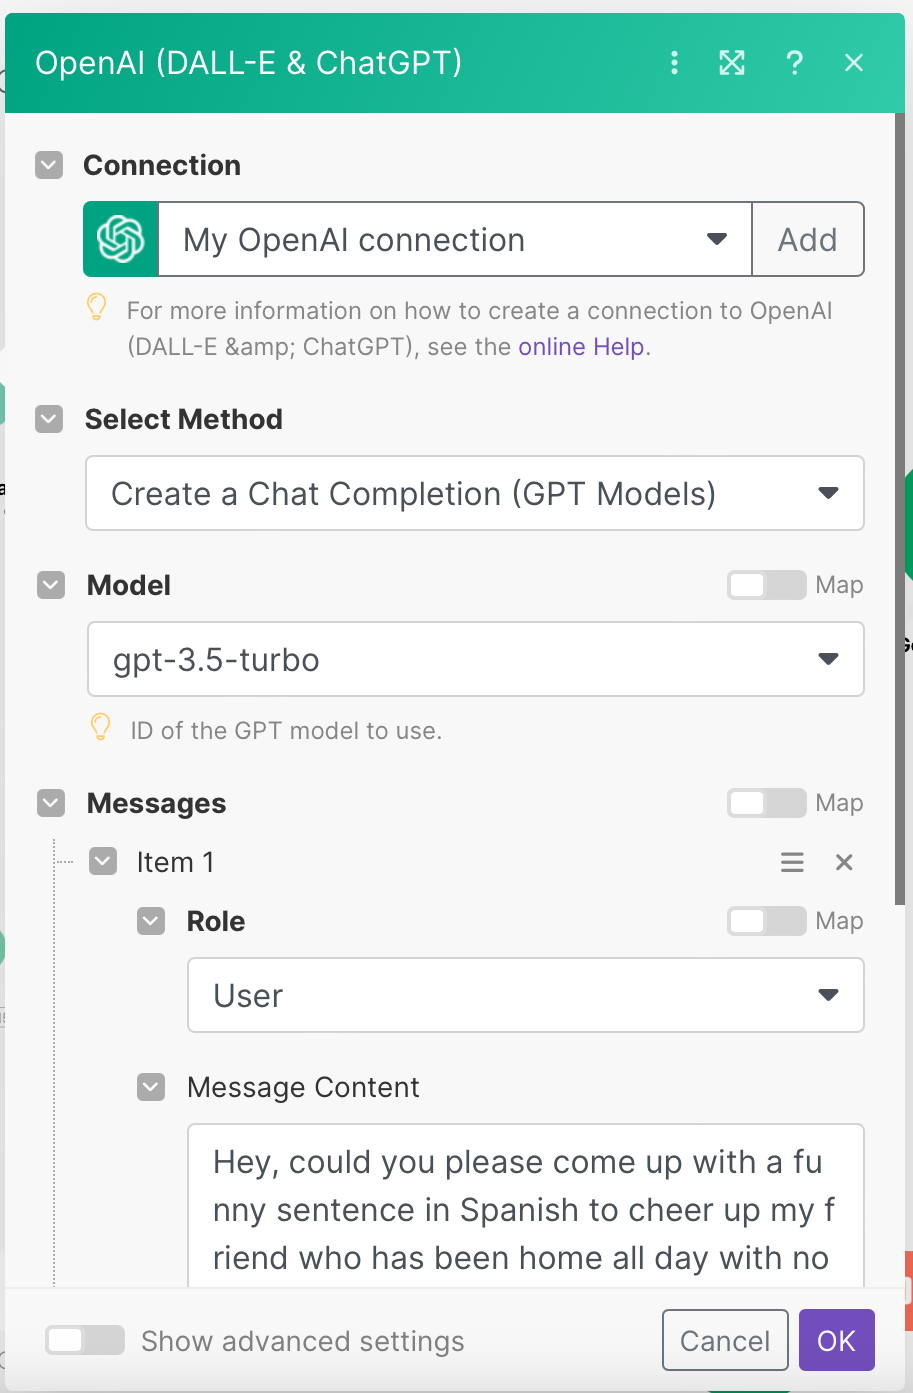Click the drag handle icon for Item 1

coord(792,862)
